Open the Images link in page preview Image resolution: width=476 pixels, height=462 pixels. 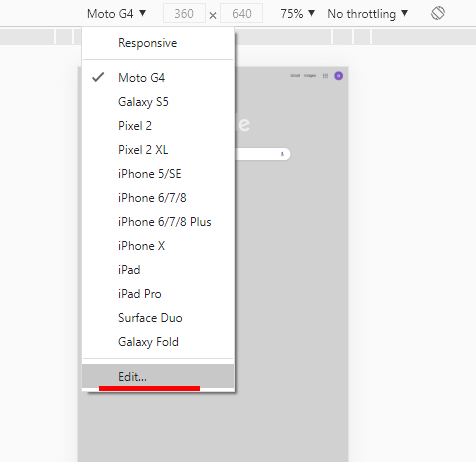pos(310,76)
